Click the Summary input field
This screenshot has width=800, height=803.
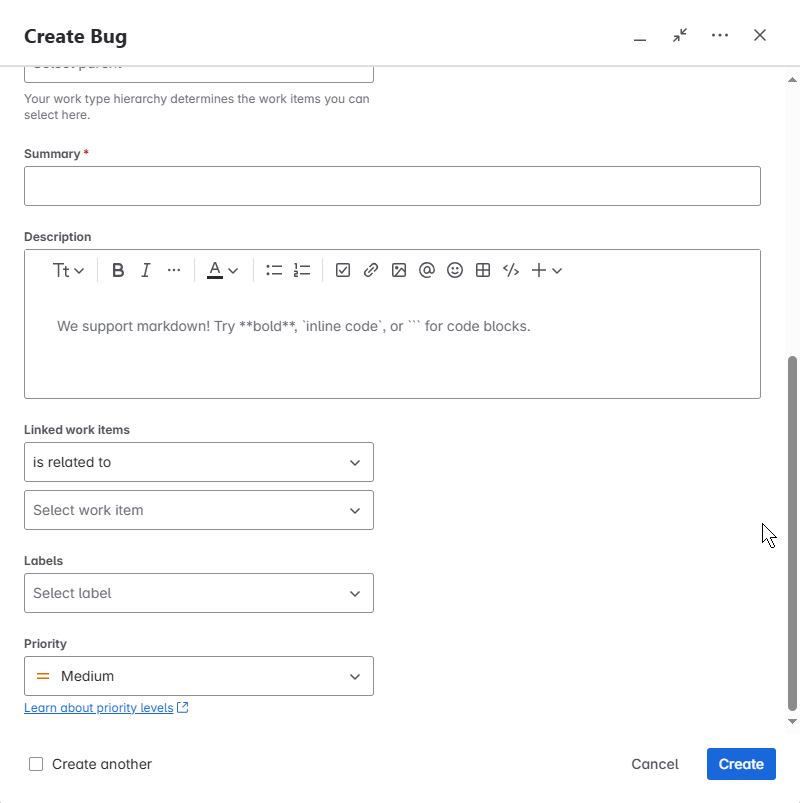tap(392, 186)
